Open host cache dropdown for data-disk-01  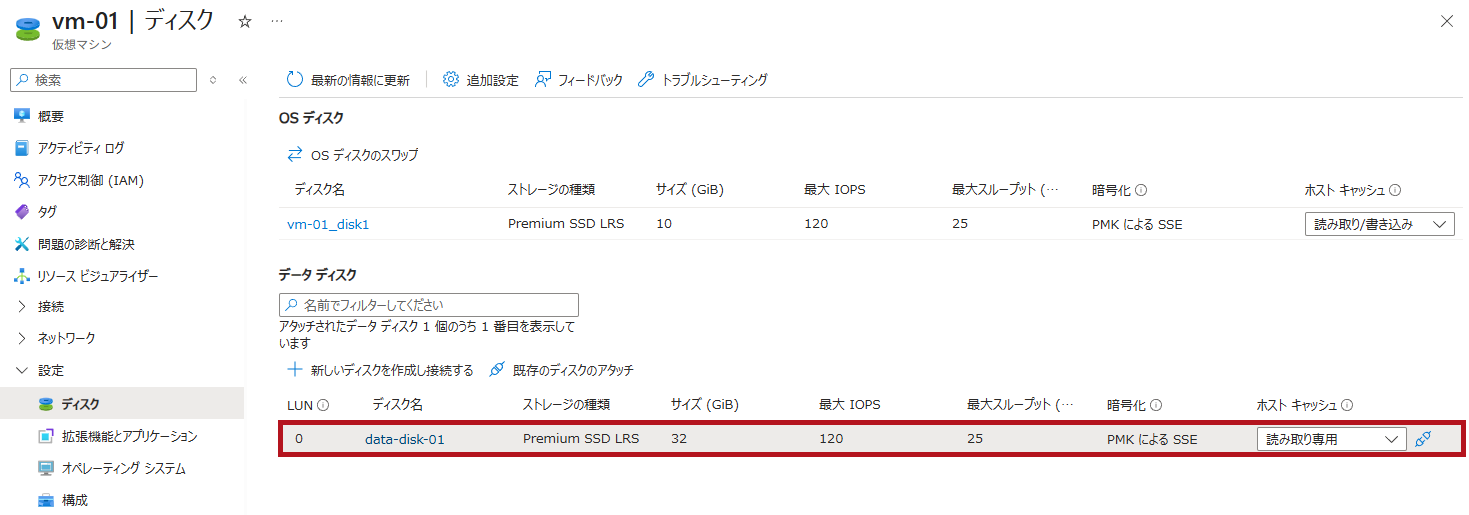tap(1331, 439)
